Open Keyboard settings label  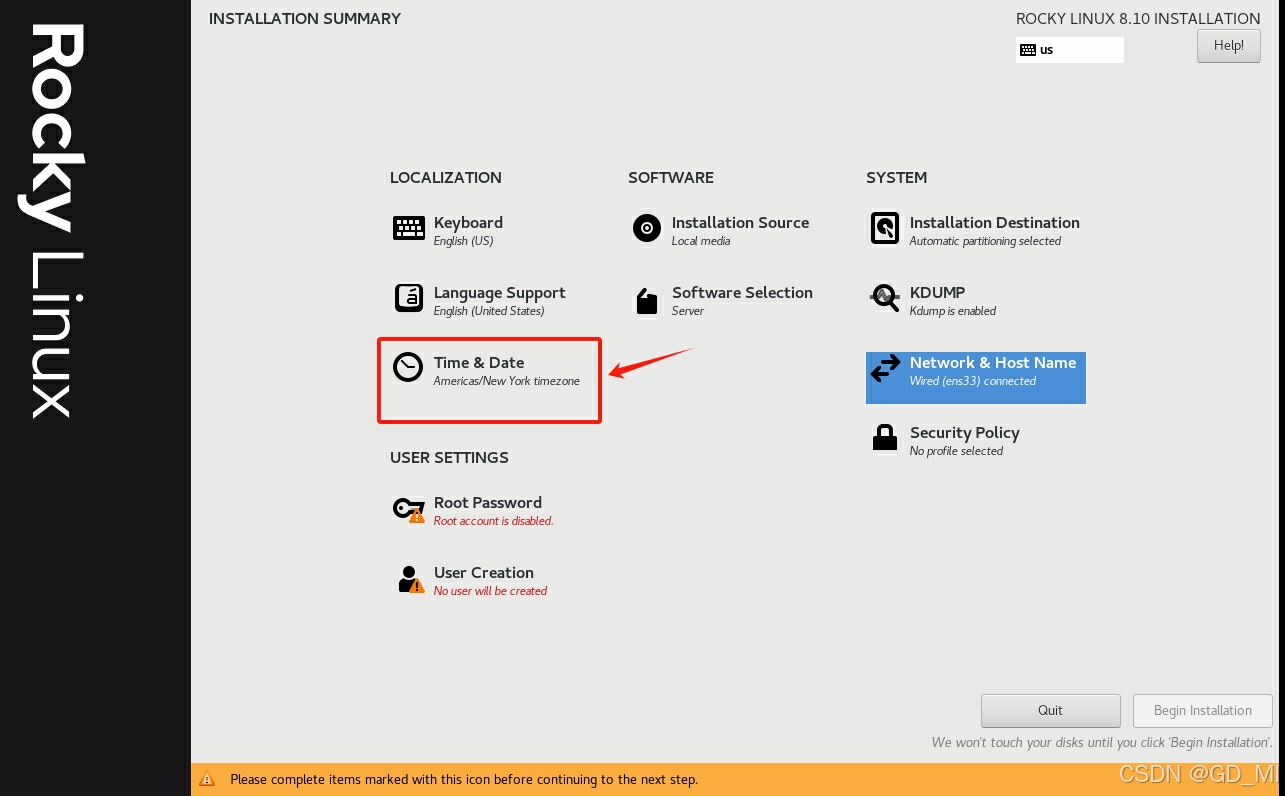468,223
